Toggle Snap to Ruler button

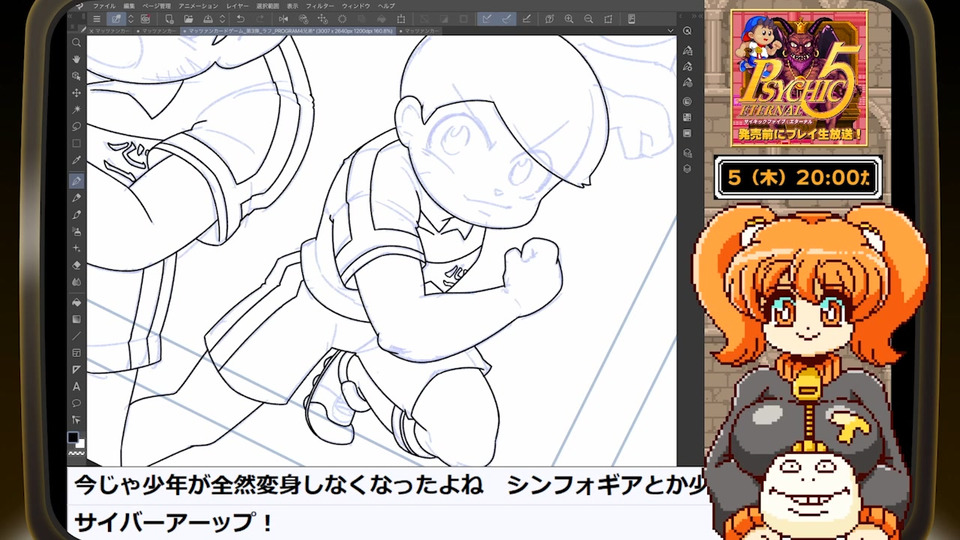click(x=487, y=19)
